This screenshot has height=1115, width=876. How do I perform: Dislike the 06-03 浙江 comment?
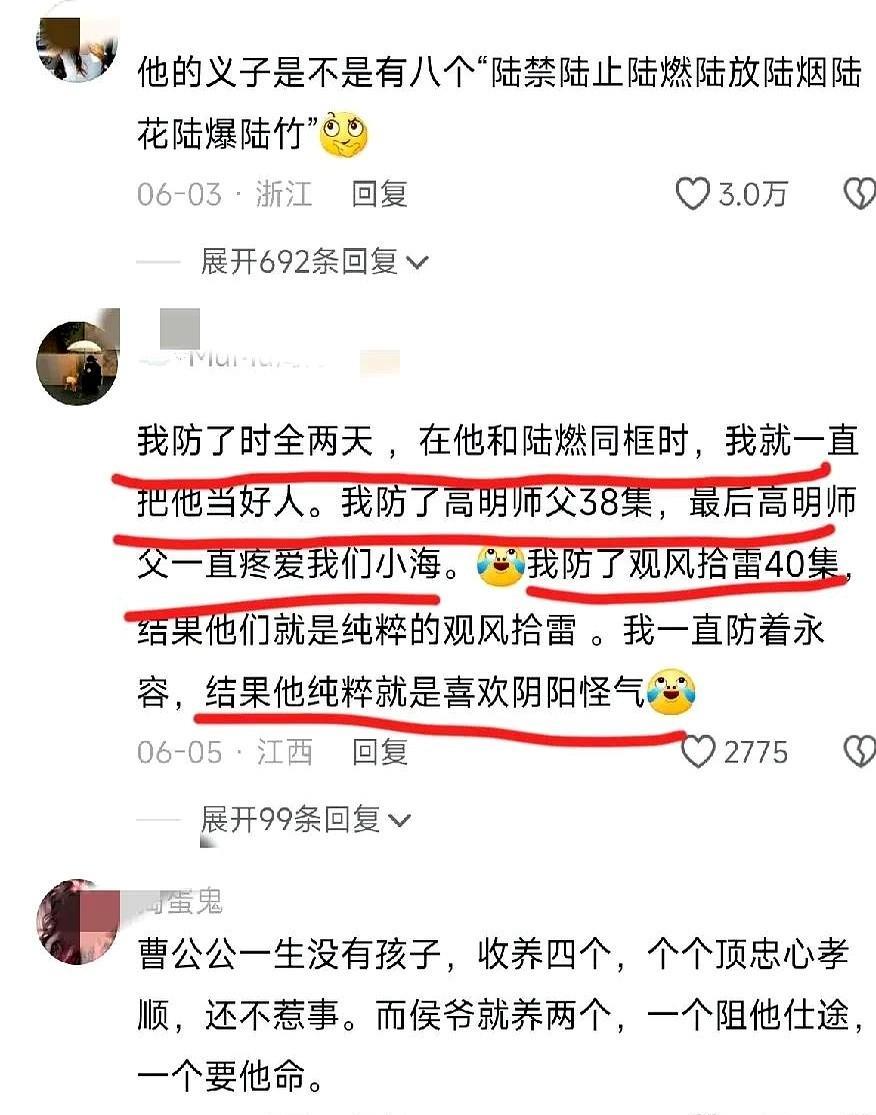860,193
